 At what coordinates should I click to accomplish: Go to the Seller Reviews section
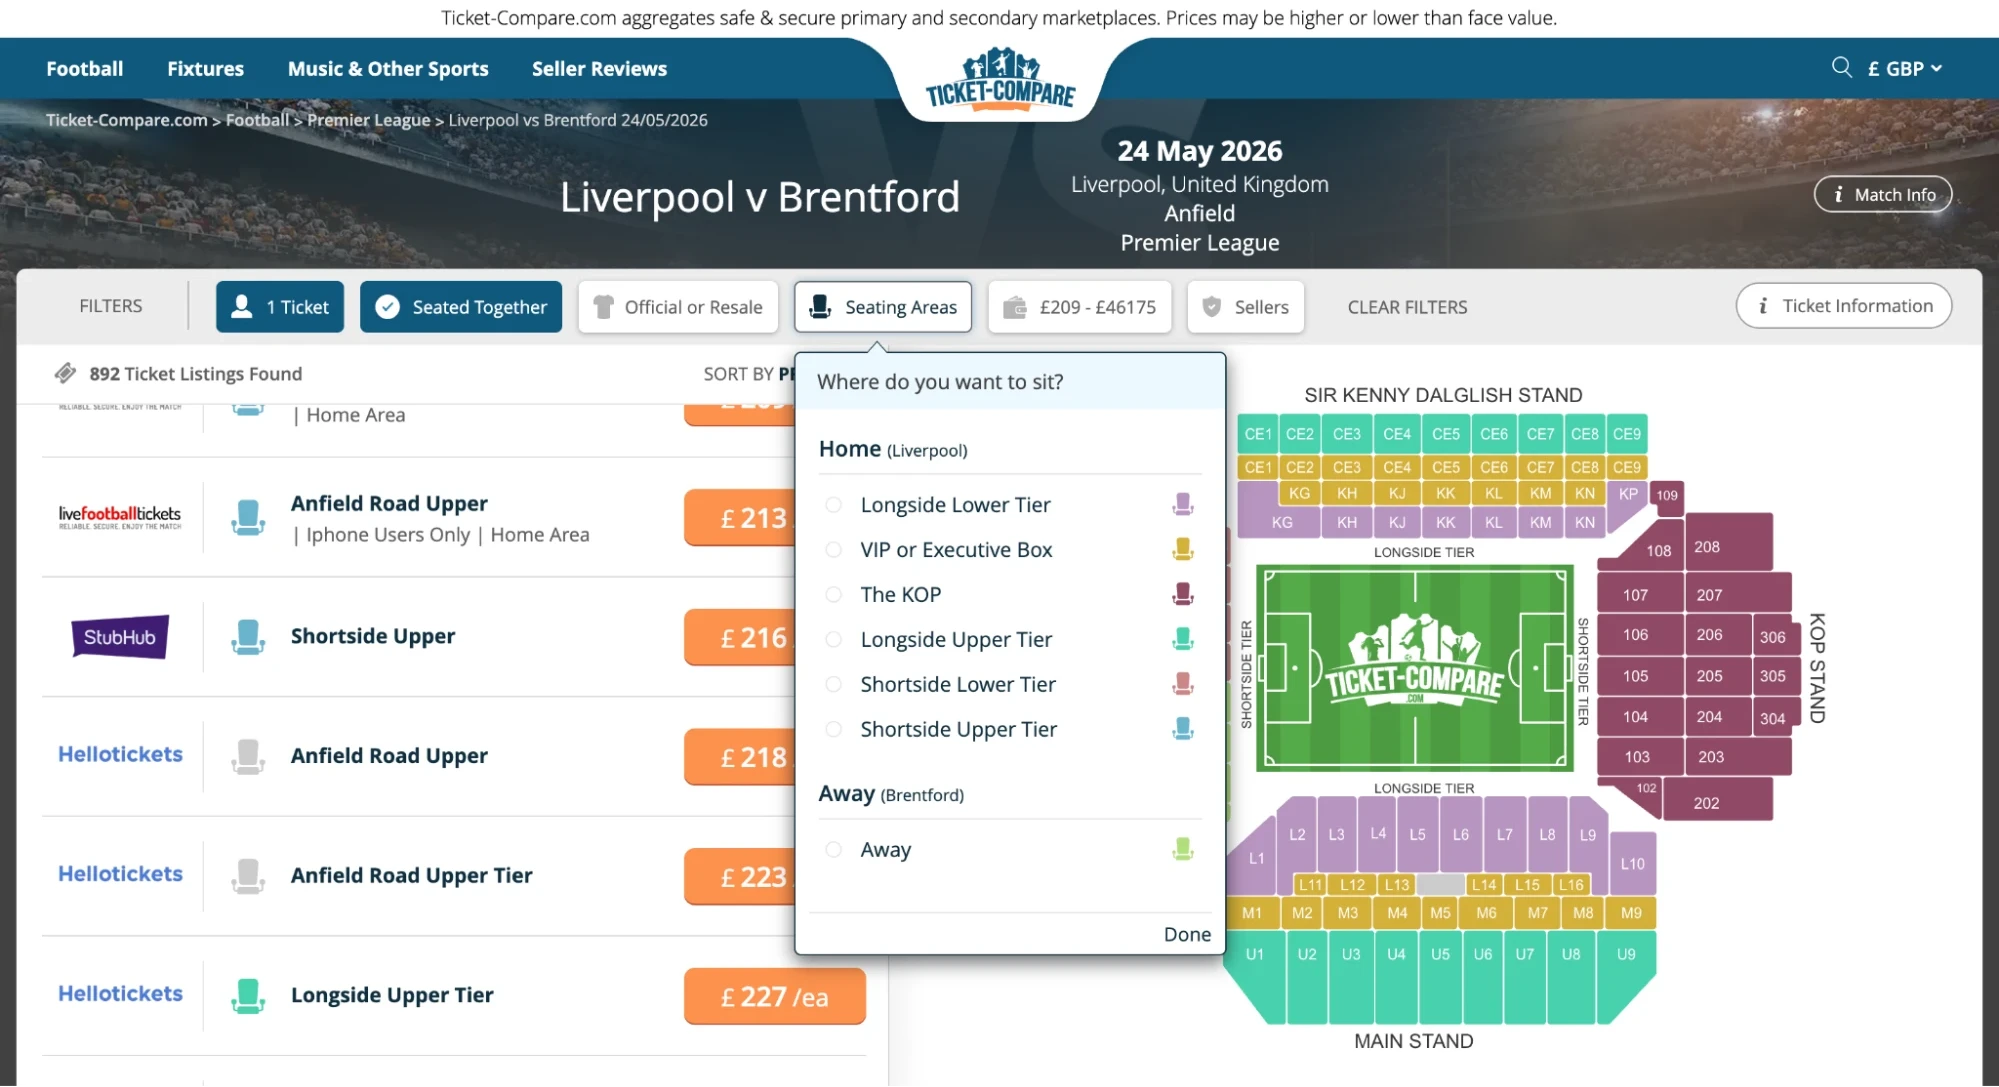point(597,68)
